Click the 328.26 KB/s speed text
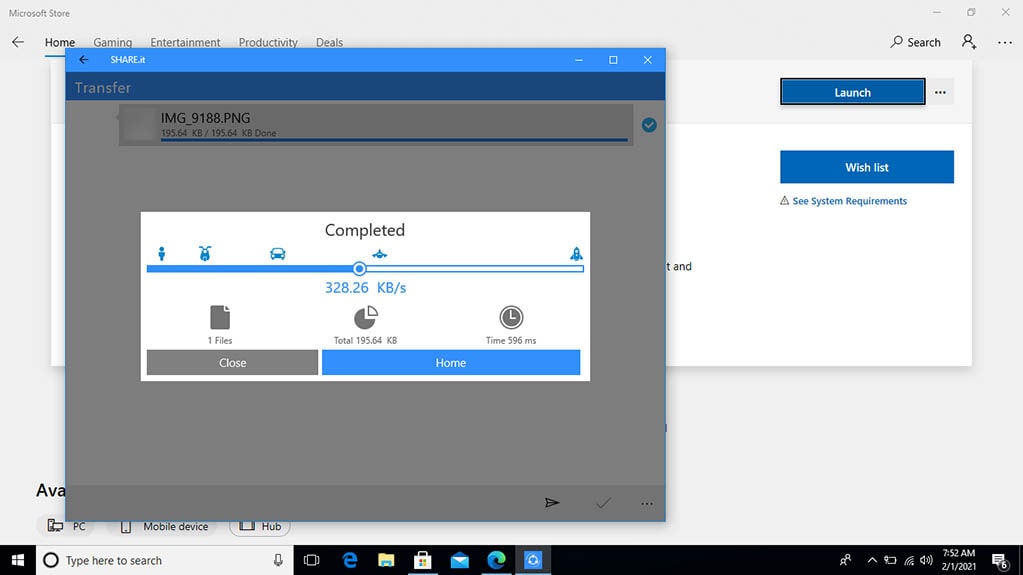 click(365, 288)
